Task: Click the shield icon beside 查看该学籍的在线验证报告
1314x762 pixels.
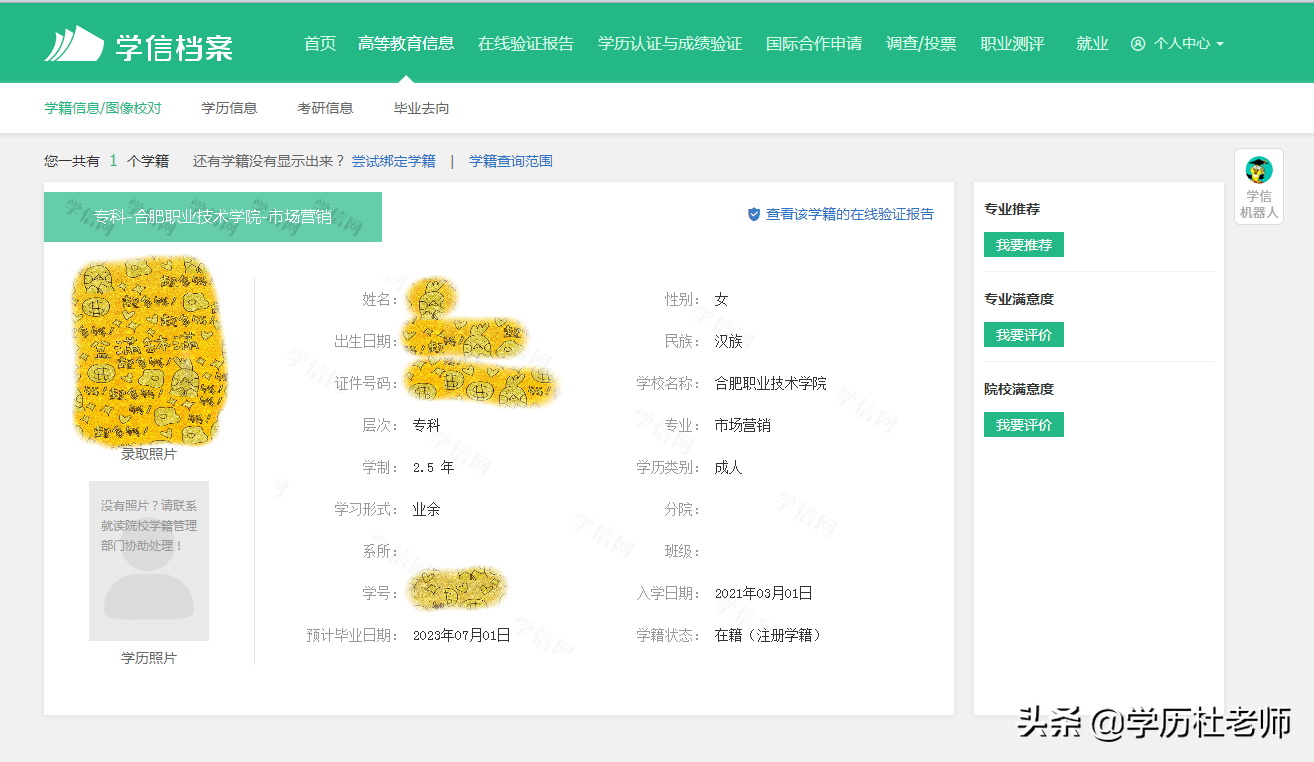Action: [754, 214]
